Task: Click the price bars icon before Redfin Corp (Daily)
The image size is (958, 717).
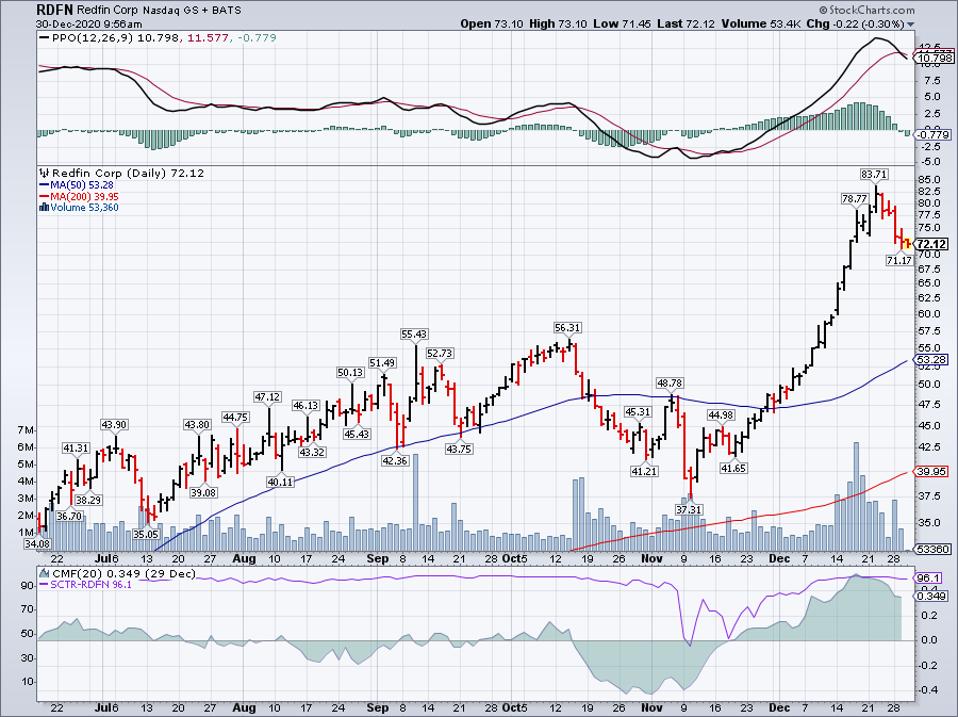Action: [45, 173]
